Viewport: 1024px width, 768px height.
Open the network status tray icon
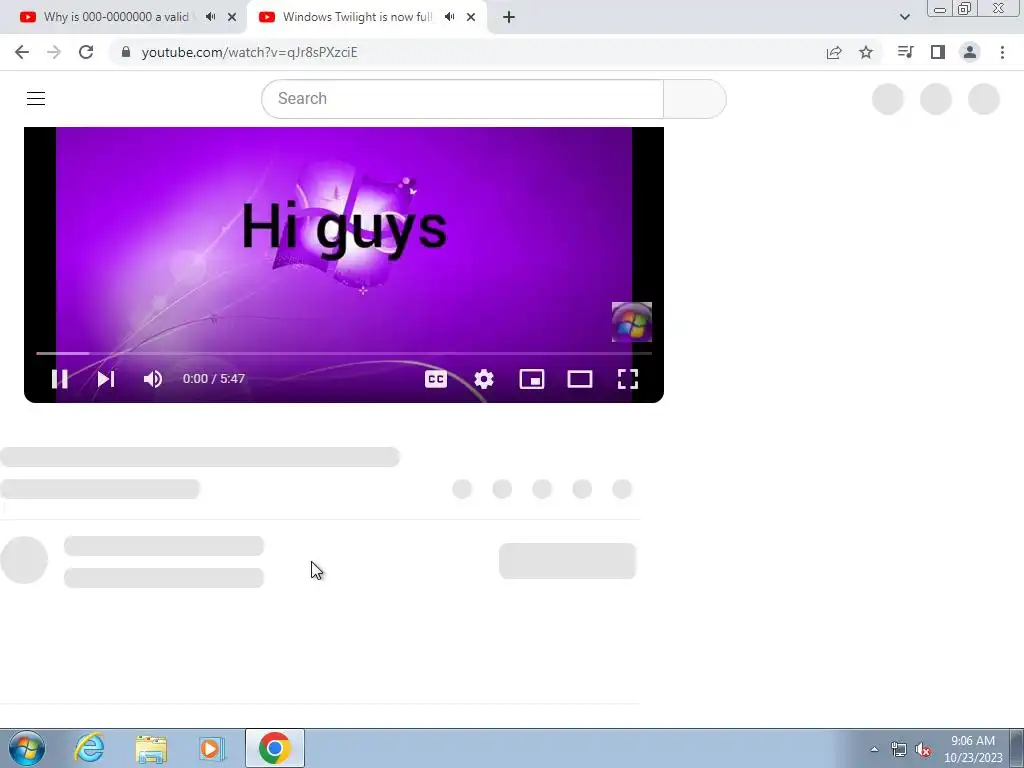[x=899, y=749]
